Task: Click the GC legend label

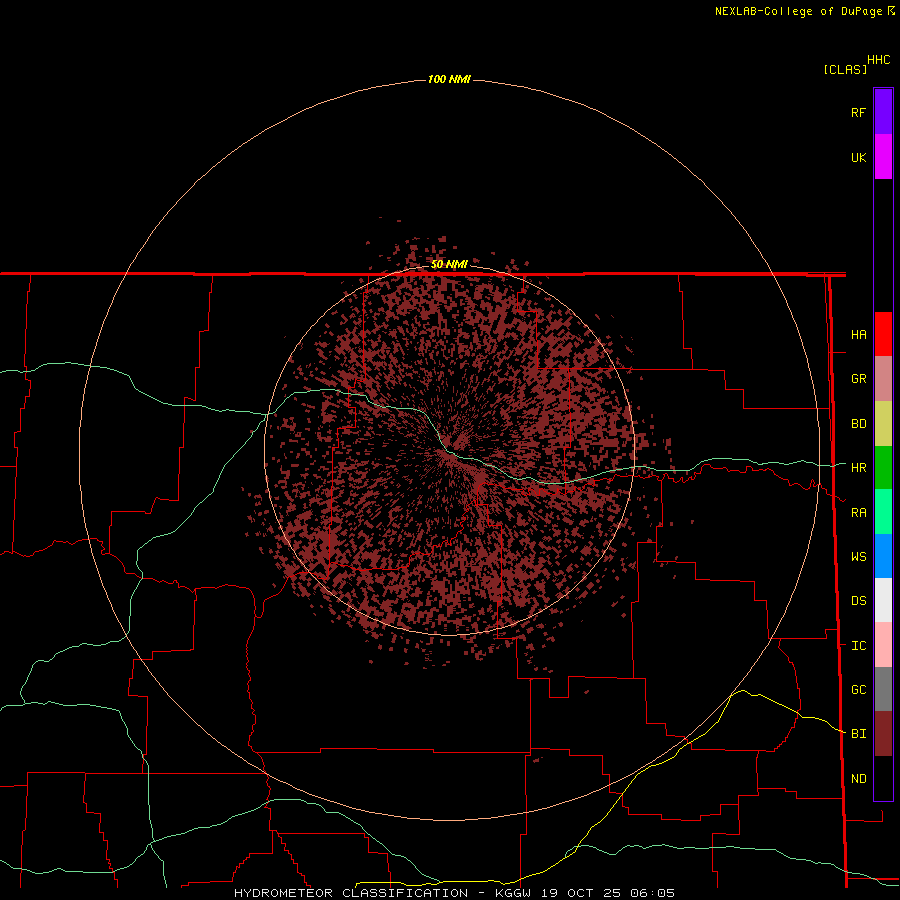Action: [858, 689]
